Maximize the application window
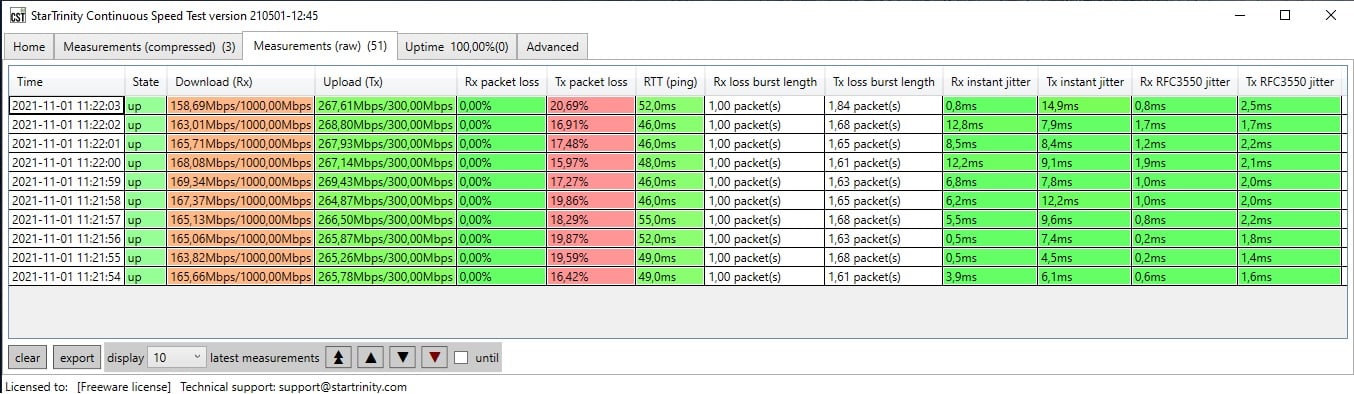 tap(1285, 15)
